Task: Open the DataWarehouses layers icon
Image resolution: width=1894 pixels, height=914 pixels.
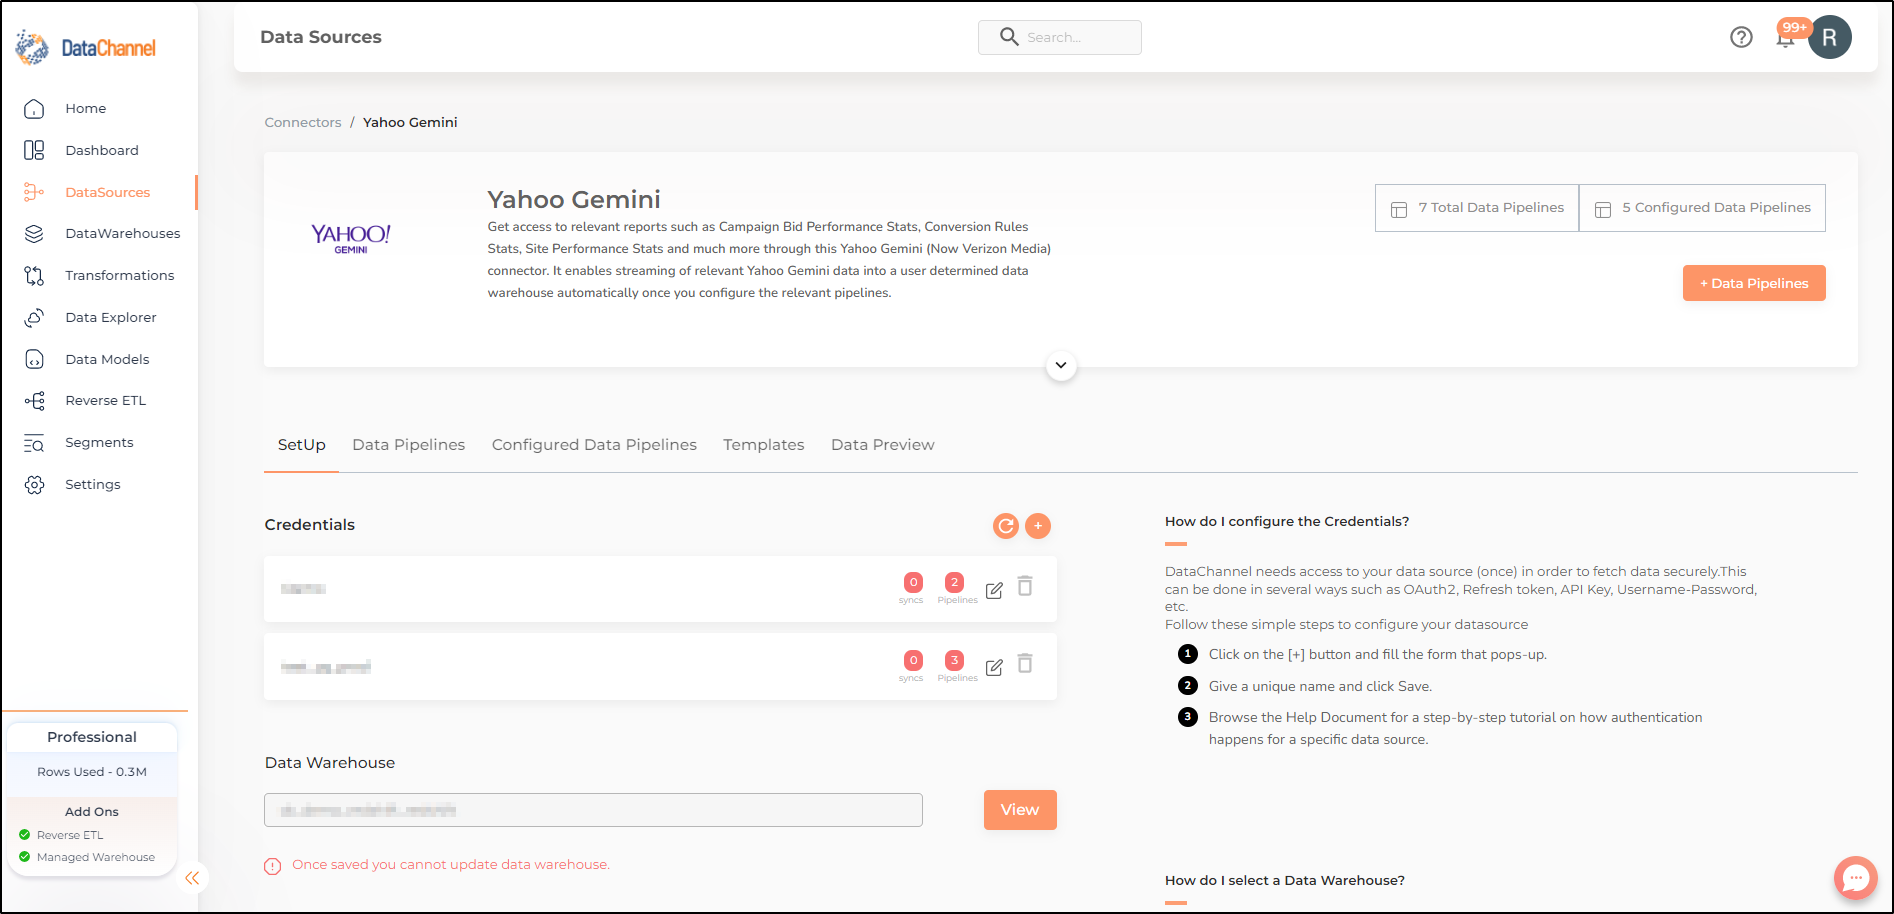Action: click(x=34, y=233)
